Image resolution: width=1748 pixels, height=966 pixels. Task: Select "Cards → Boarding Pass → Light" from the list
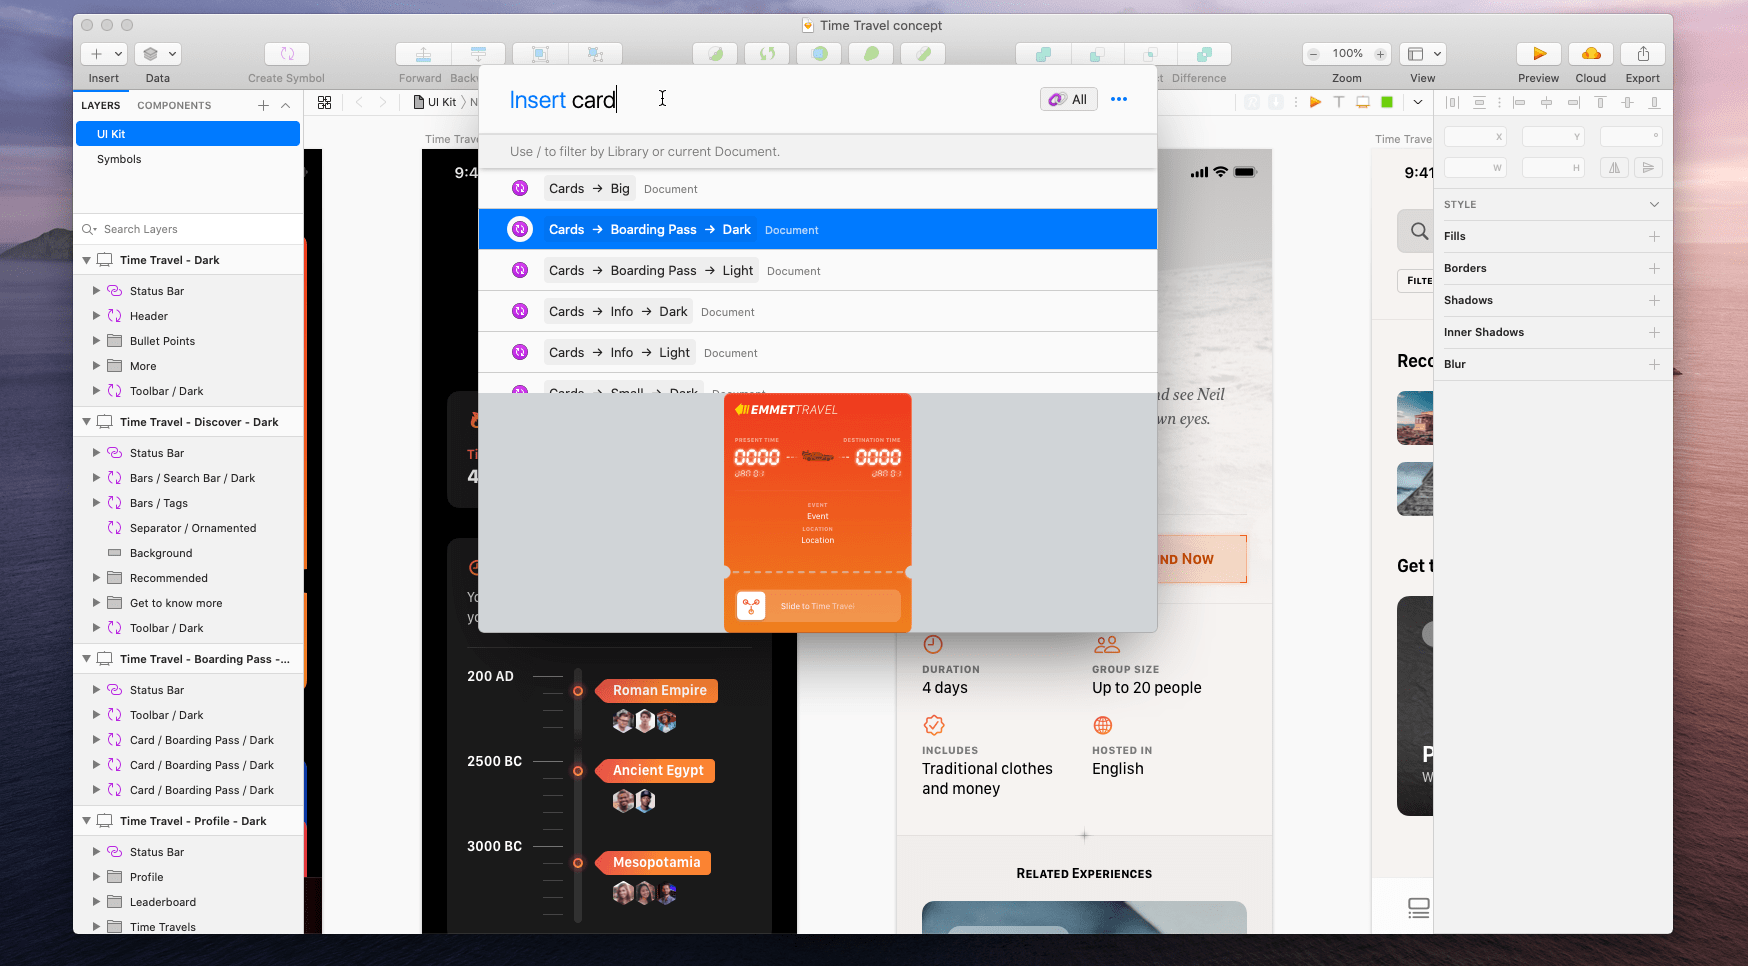(650, 270)
